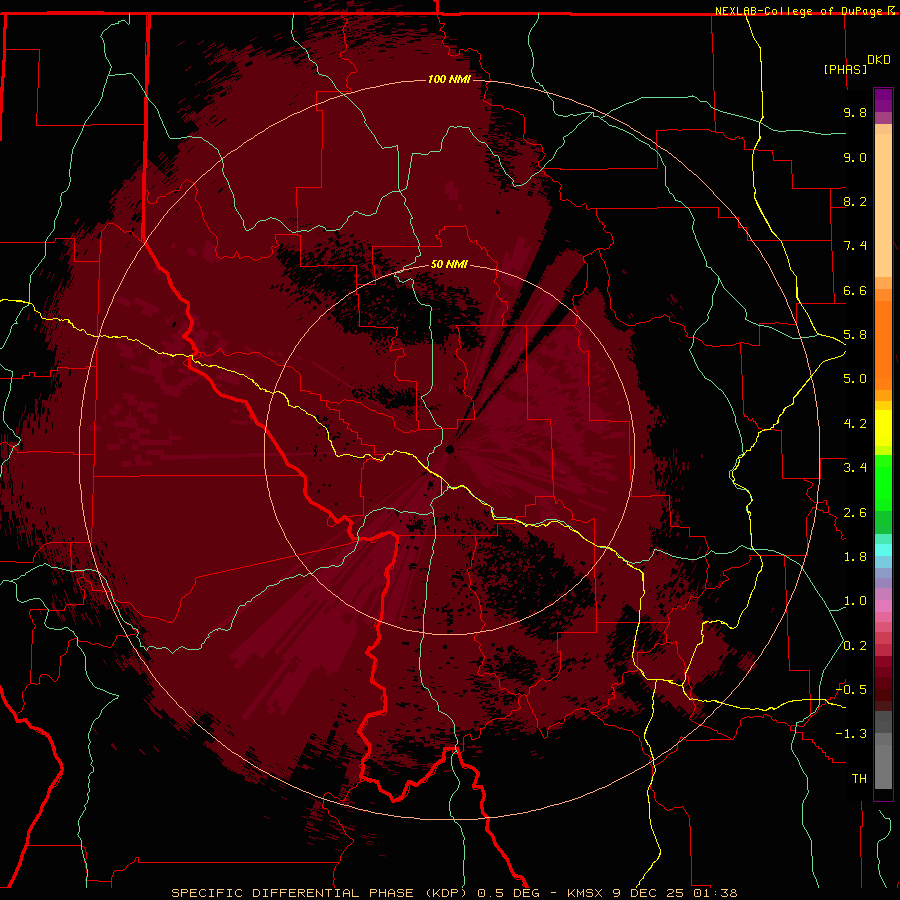The height and width of the screenshot is (900, 900).
Task: Click the 3.4 value on the color scale
Action: (855, 468)
